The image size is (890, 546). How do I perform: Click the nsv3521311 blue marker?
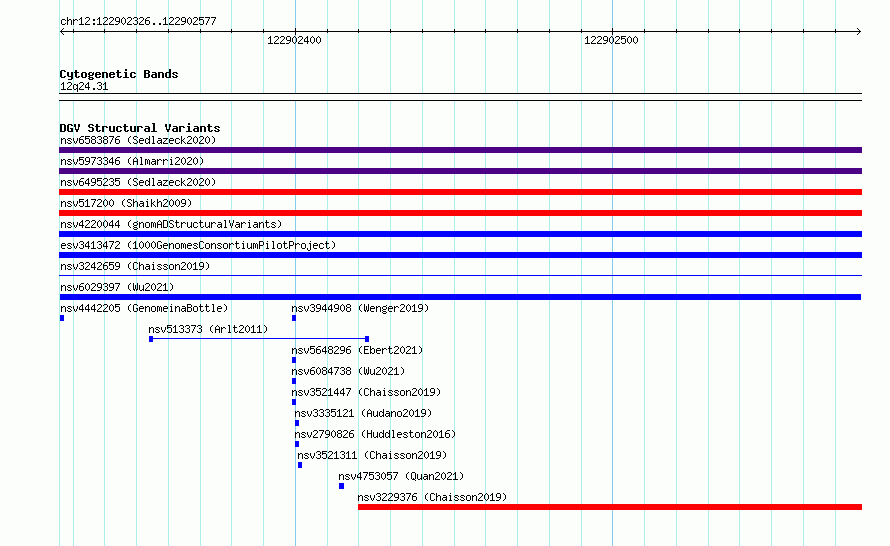[300, 465]
